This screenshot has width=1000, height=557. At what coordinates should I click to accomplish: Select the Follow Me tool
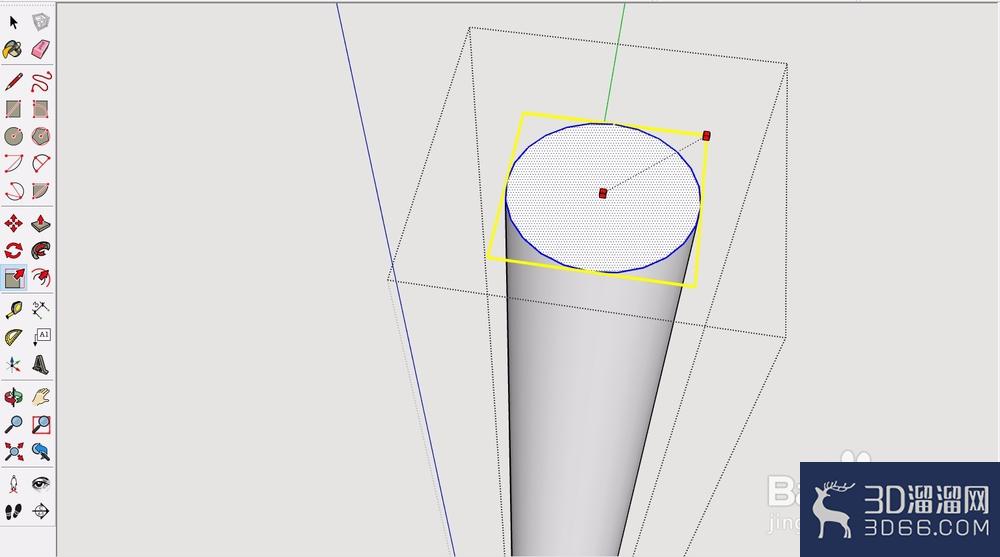41,250
